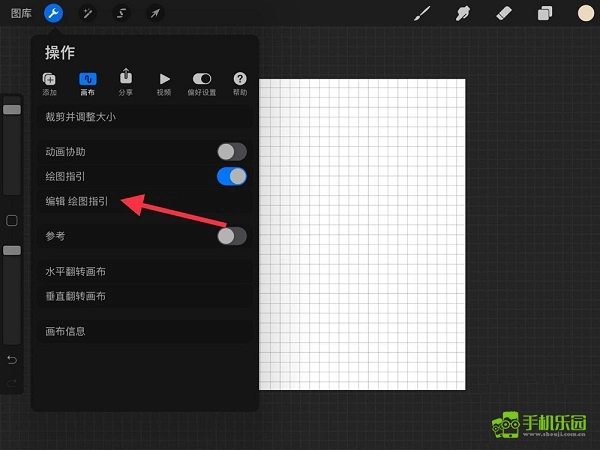Screen dimensions: 600x450
Task: Open the 偏好设置 tab
Action: tap(201, 83)
